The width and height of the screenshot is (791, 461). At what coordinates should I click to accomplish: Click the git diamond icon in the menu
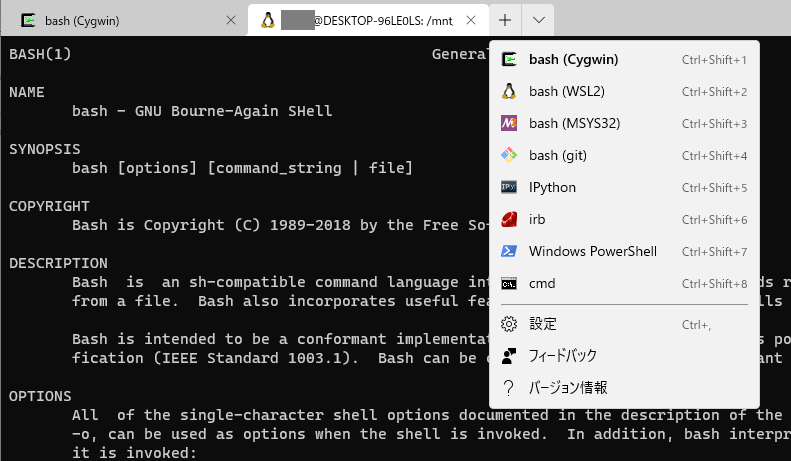pos(509,155)
